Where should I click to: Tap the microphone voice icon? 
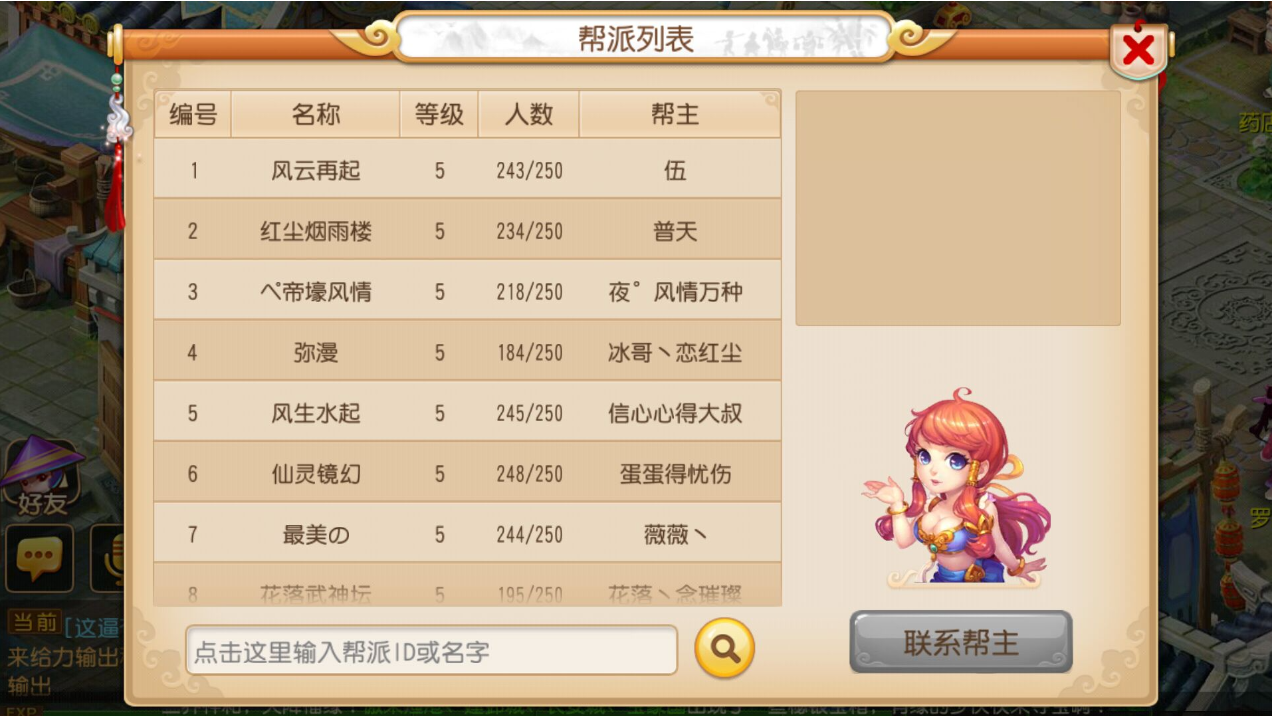point(107,558)
